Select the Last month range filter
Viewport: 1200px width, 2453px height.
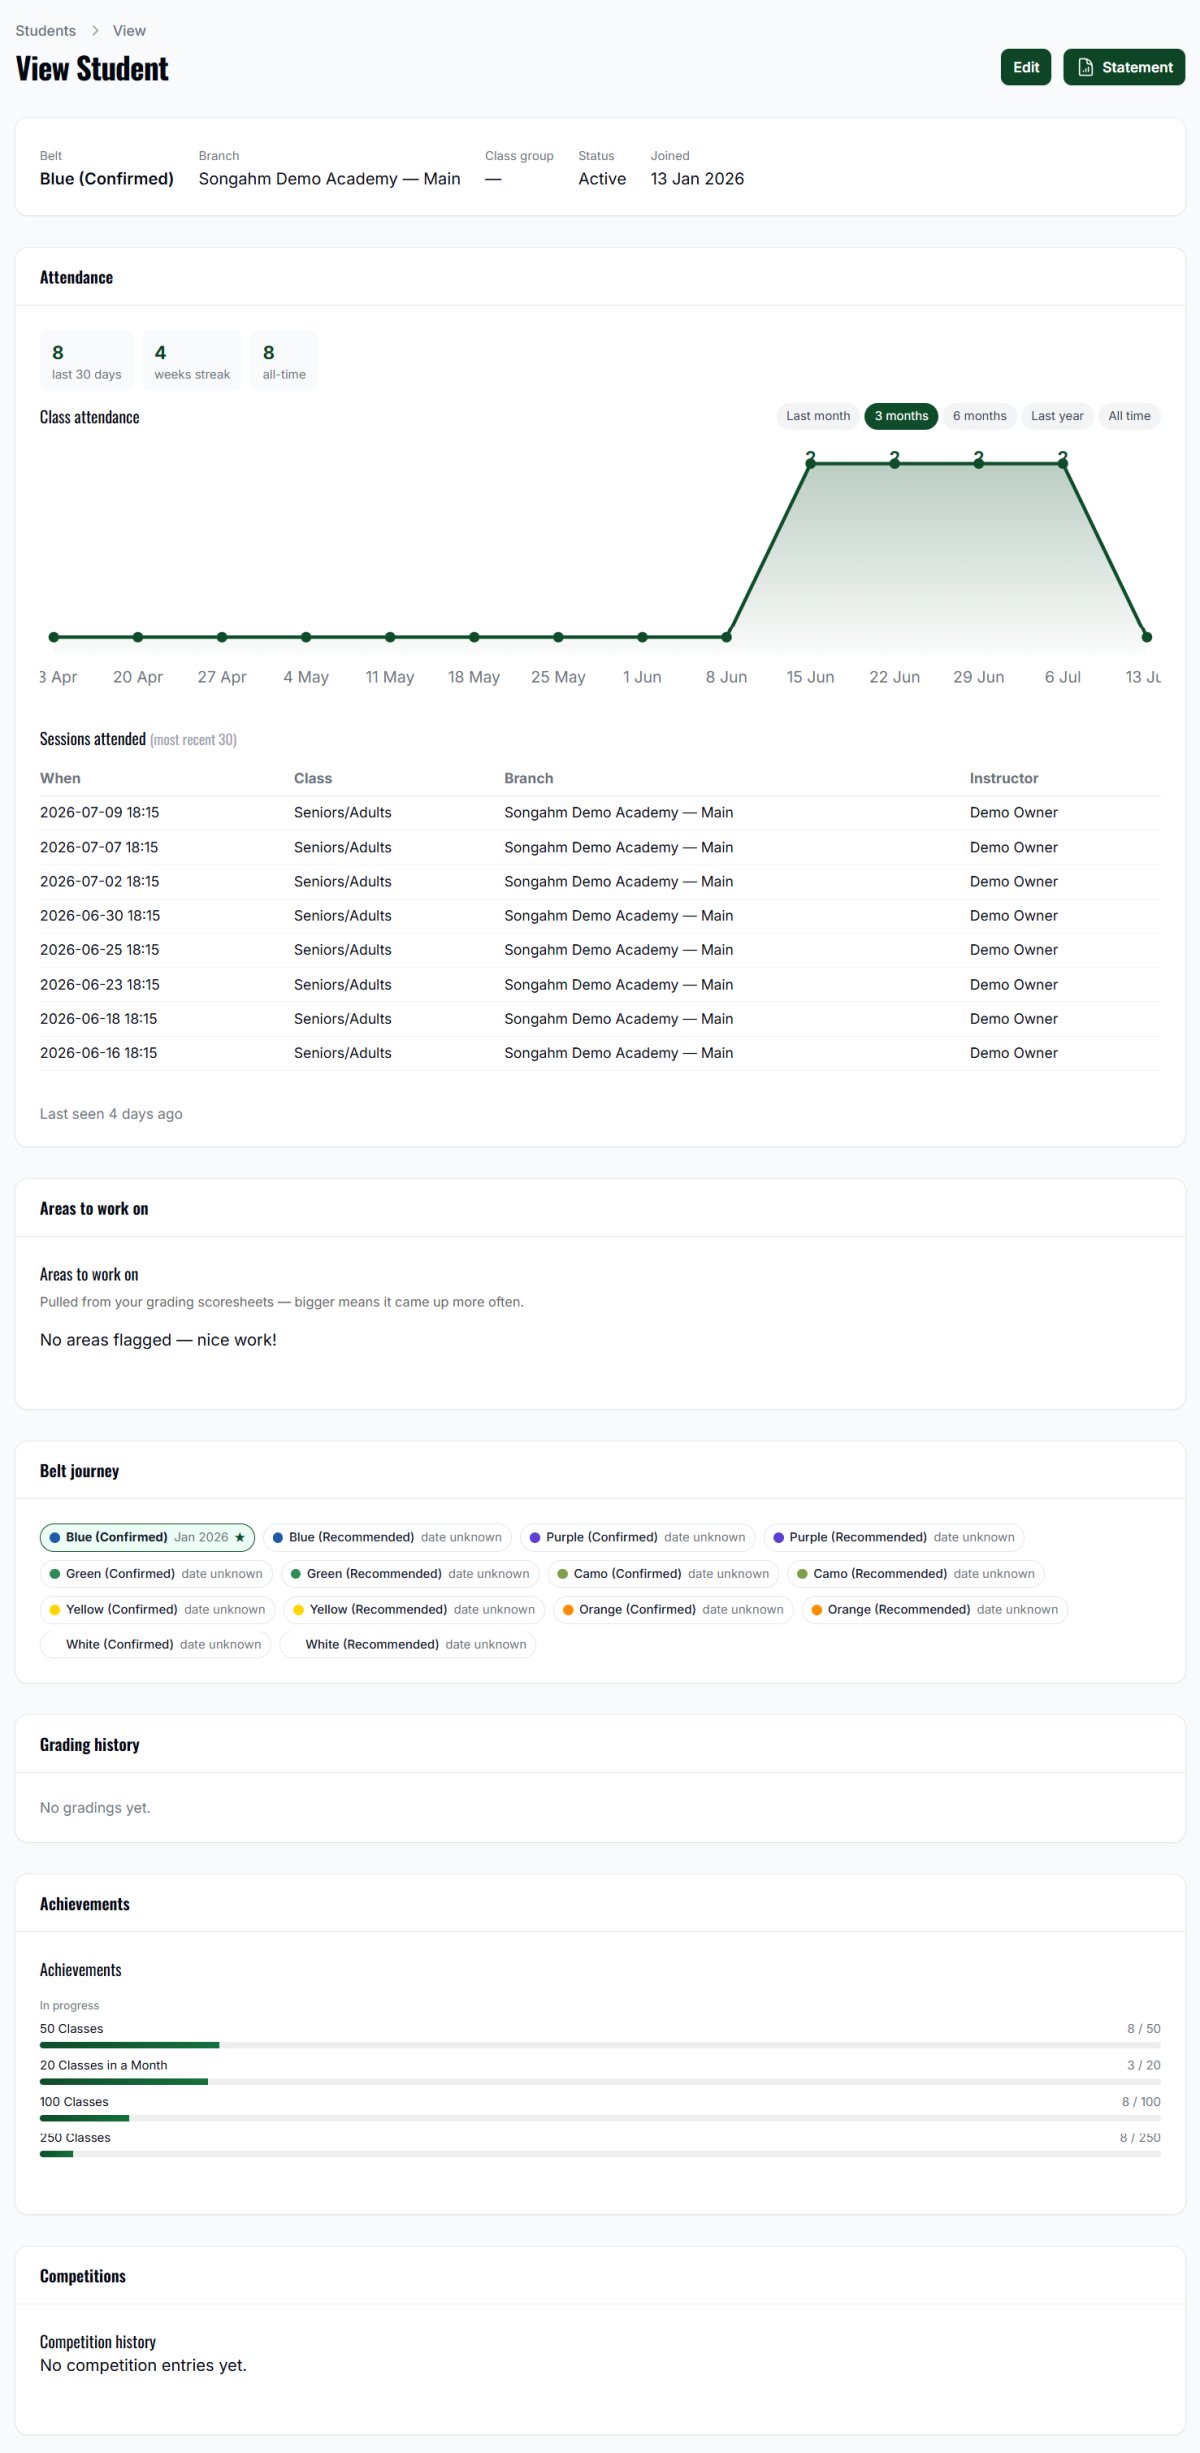point(818,416)
